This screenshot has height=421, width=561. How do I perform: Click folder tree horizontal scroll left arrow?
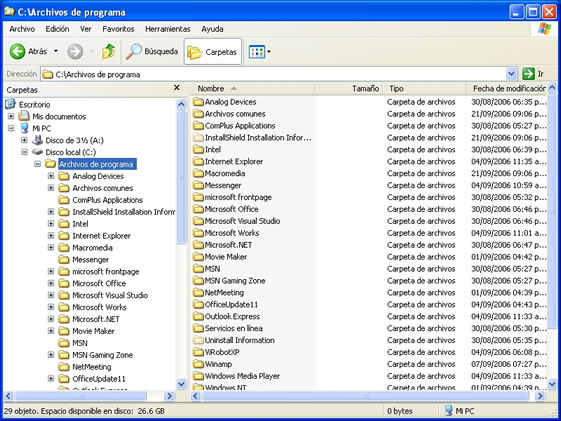click(9, 396)
